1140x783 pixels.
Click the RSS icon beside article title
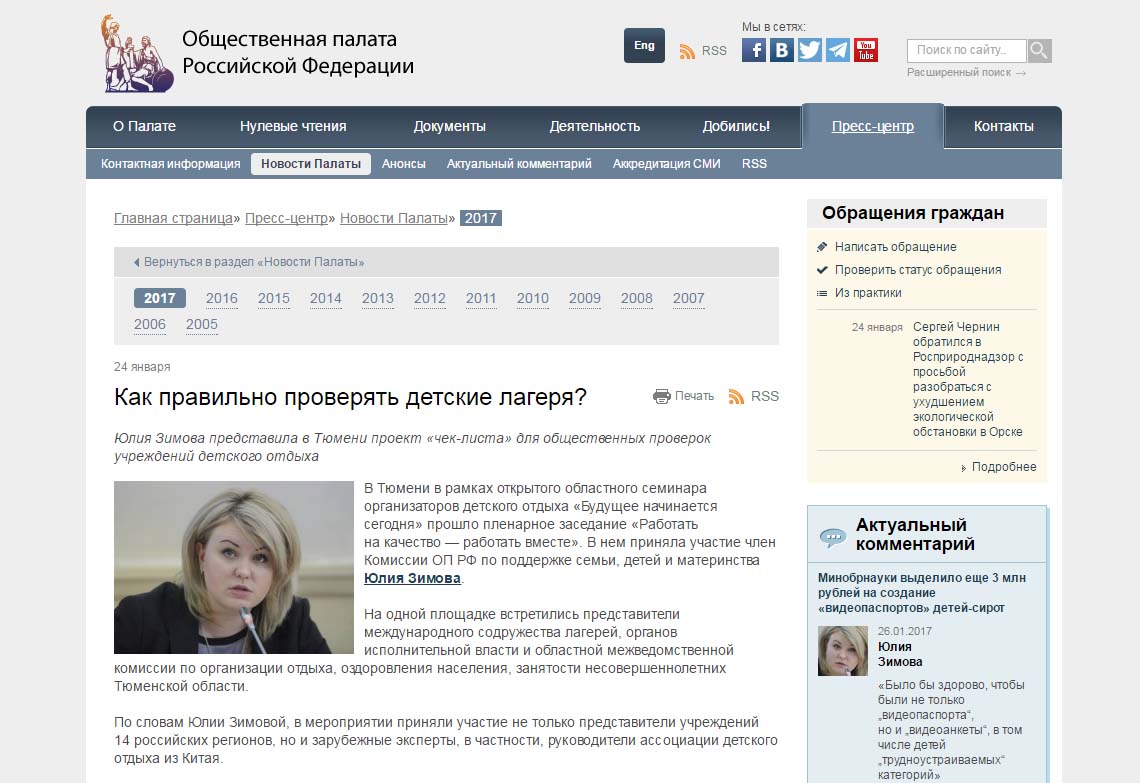coord(736,396)
